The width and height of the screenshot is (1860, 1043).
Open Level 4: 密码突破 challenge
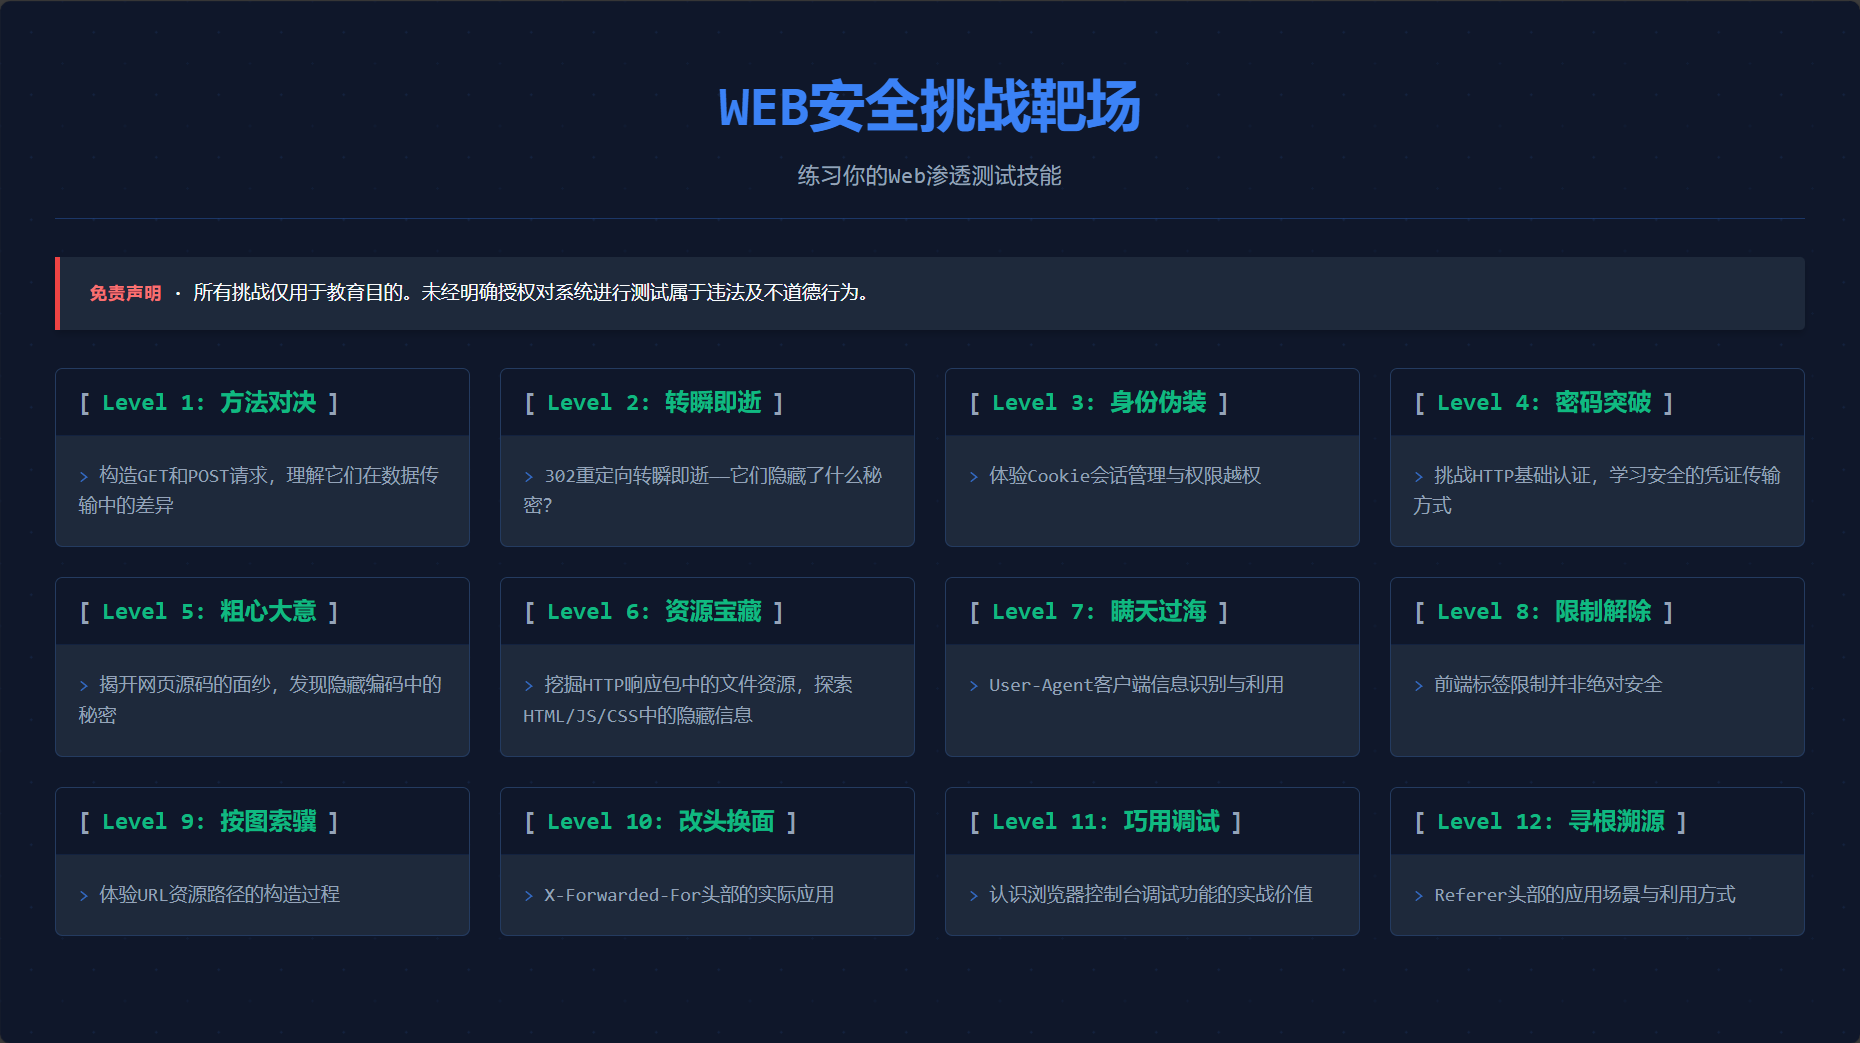click(1597, 457)
